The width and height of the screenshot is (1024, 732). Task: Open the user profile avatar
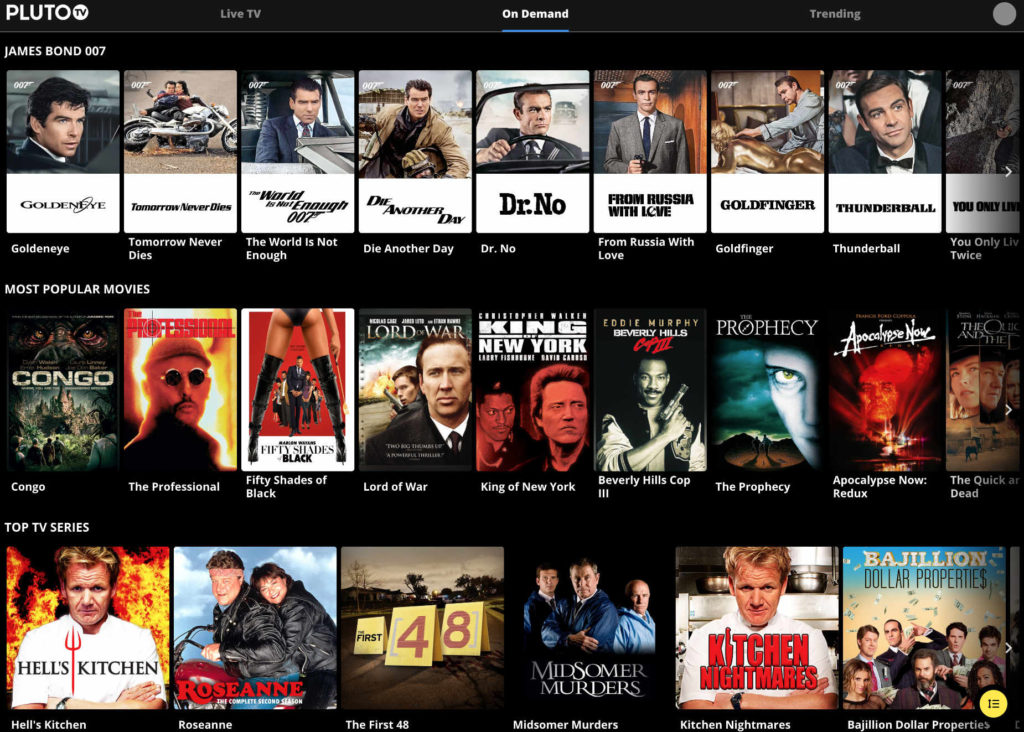click(x=1003, y=14)
